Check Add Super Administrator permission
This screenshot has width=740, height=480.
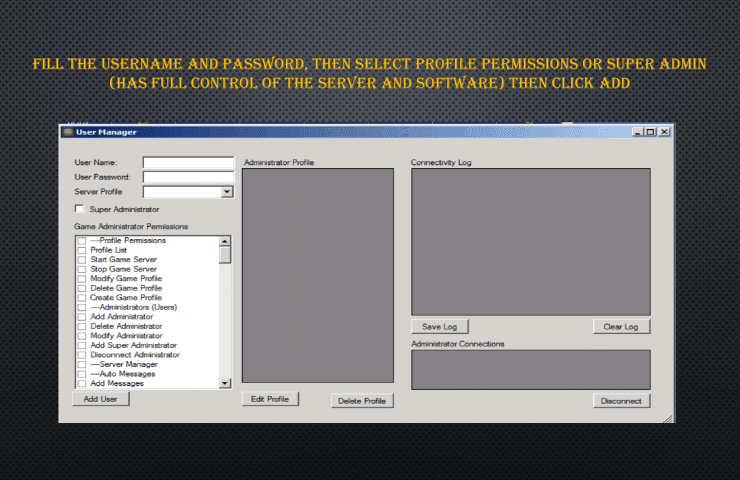click(82, 345)
